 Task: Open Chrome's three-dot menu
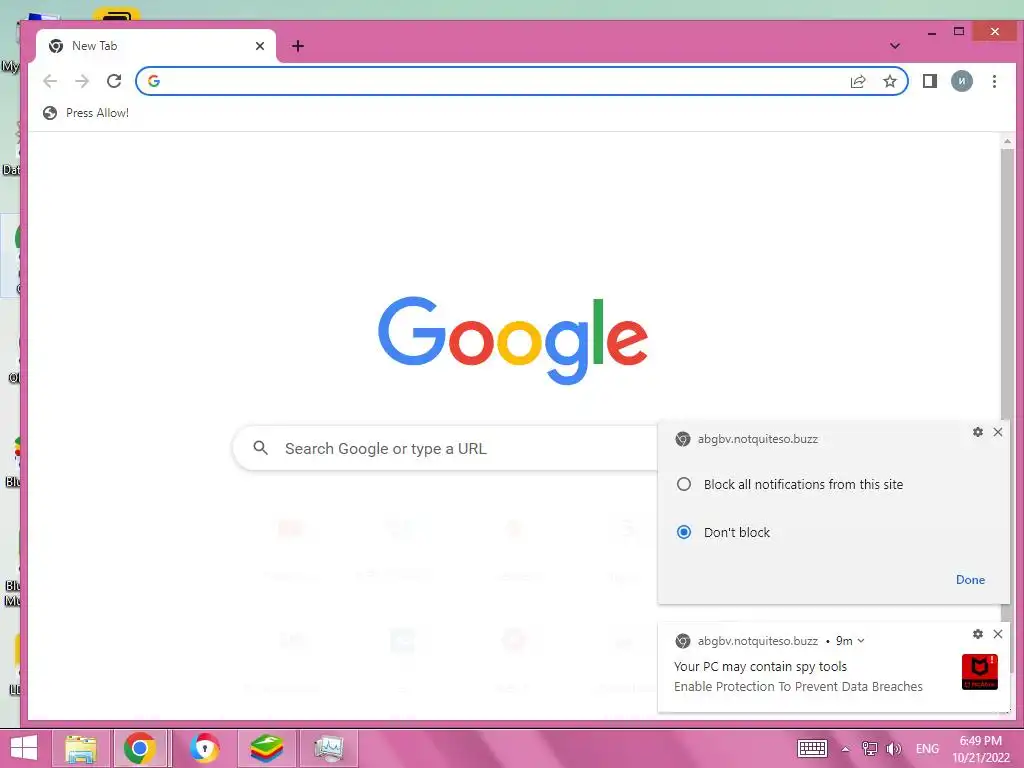[994, 81]
